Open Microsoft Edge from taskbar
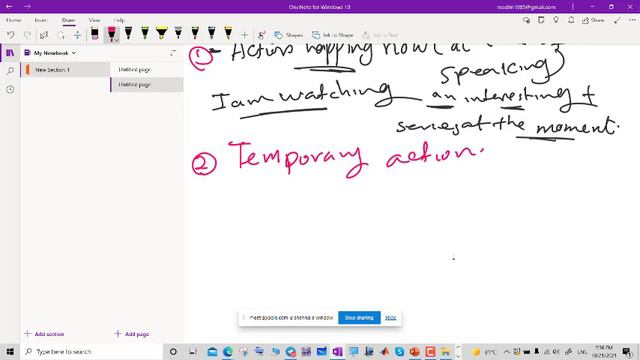Image resolution: width=640 pixels, height=360 pixels. pos(228,351)
